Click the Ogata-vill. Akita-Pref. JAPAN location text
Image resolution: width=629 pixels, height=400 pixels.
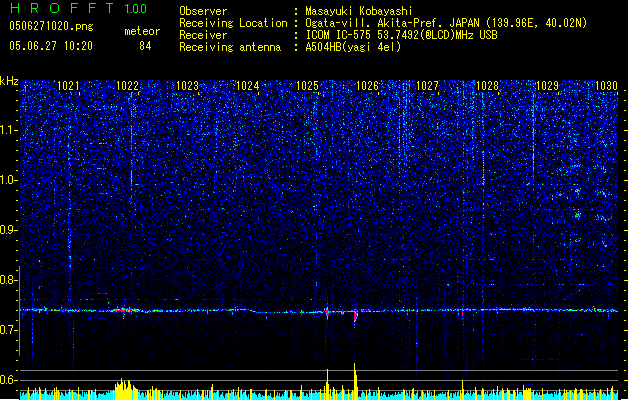(446, 23)
